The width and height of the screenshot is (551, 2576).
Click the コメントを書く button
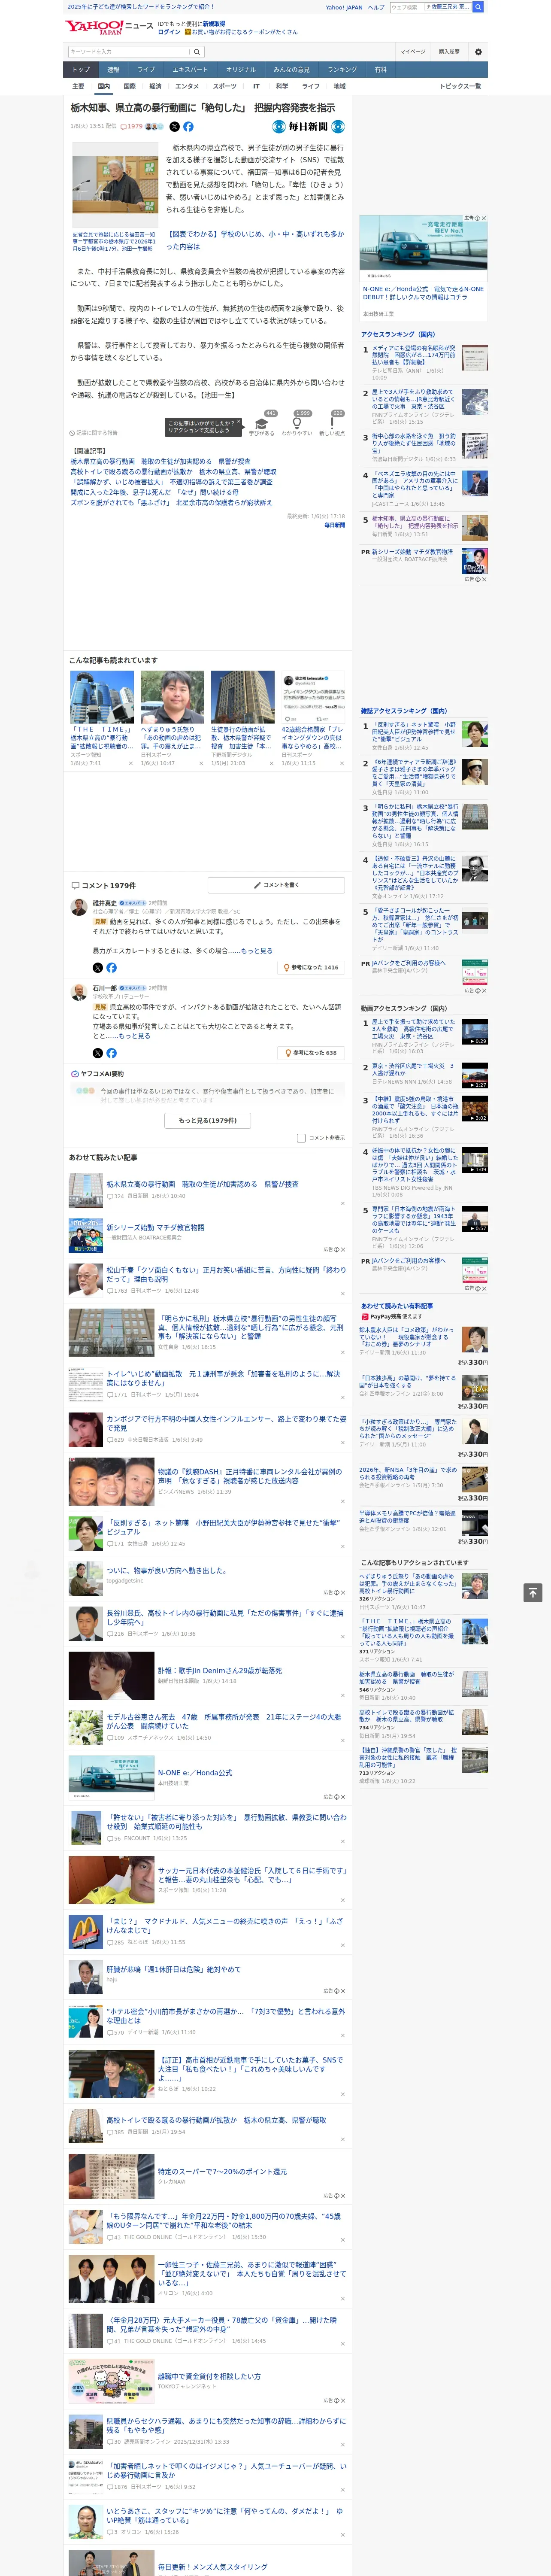[x=276, y=885]
